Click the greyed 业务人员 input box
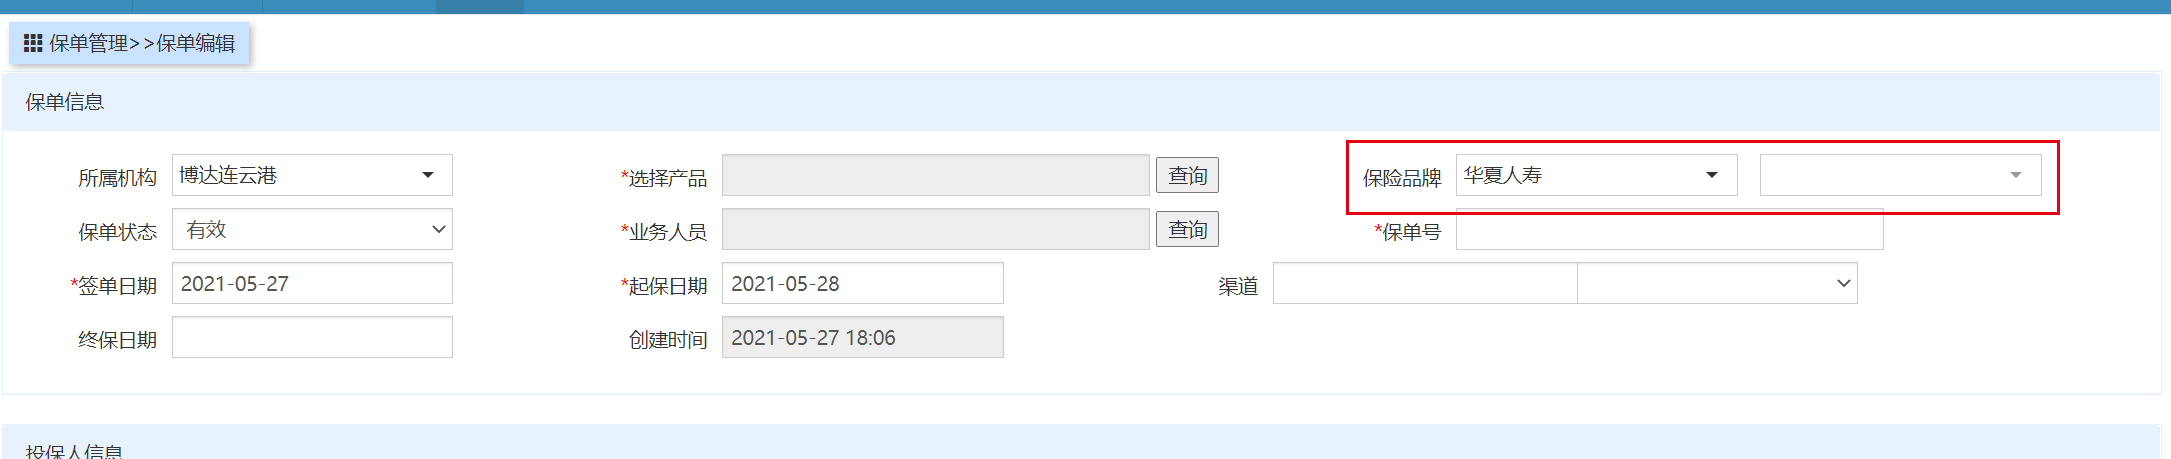 (x=935, y=229)
